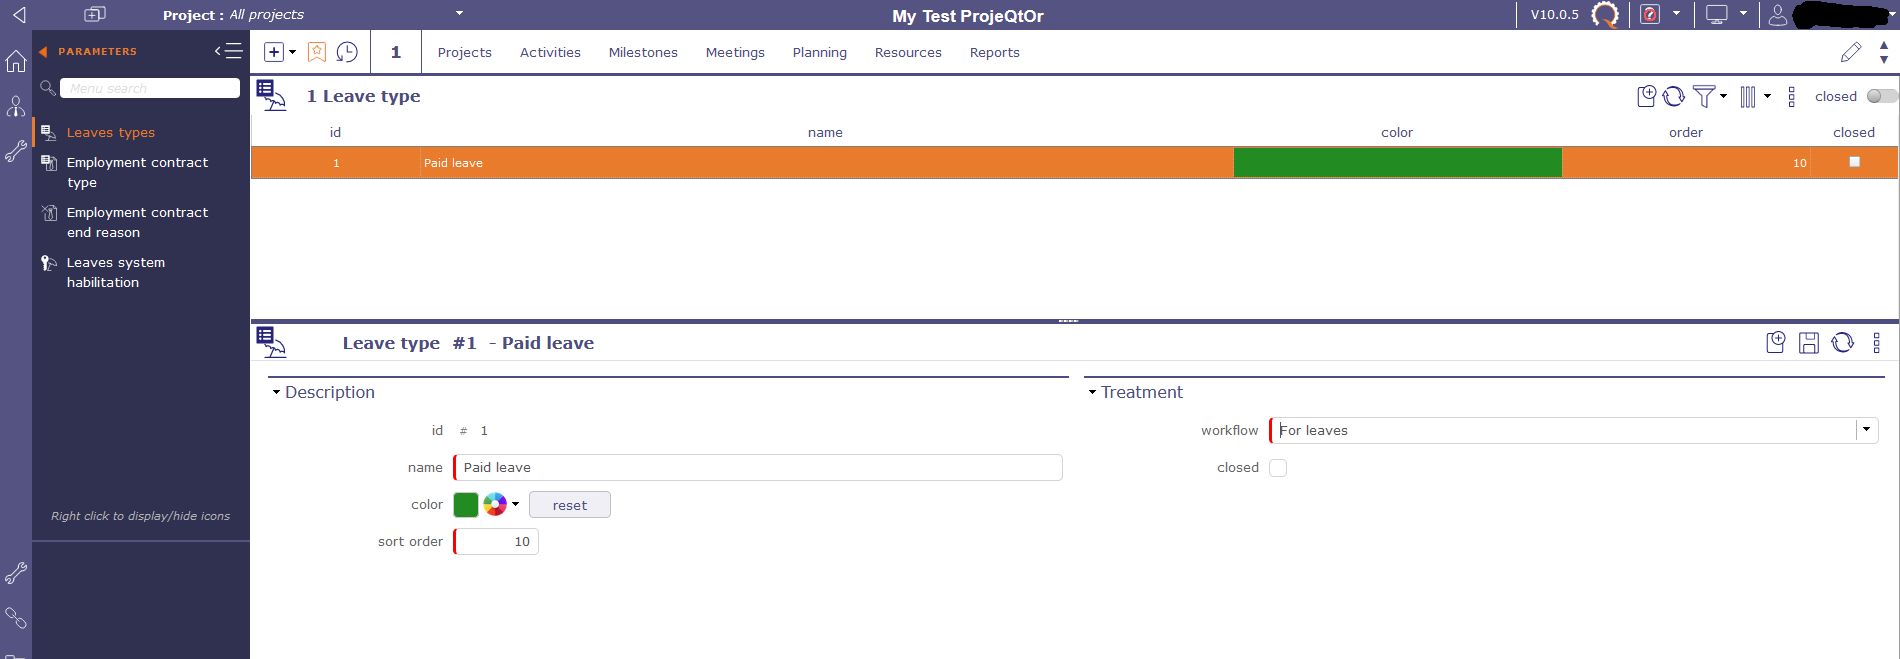Open the Projects menu
The width and height of the screenshot is (1900, 659).
pos(464,52)
